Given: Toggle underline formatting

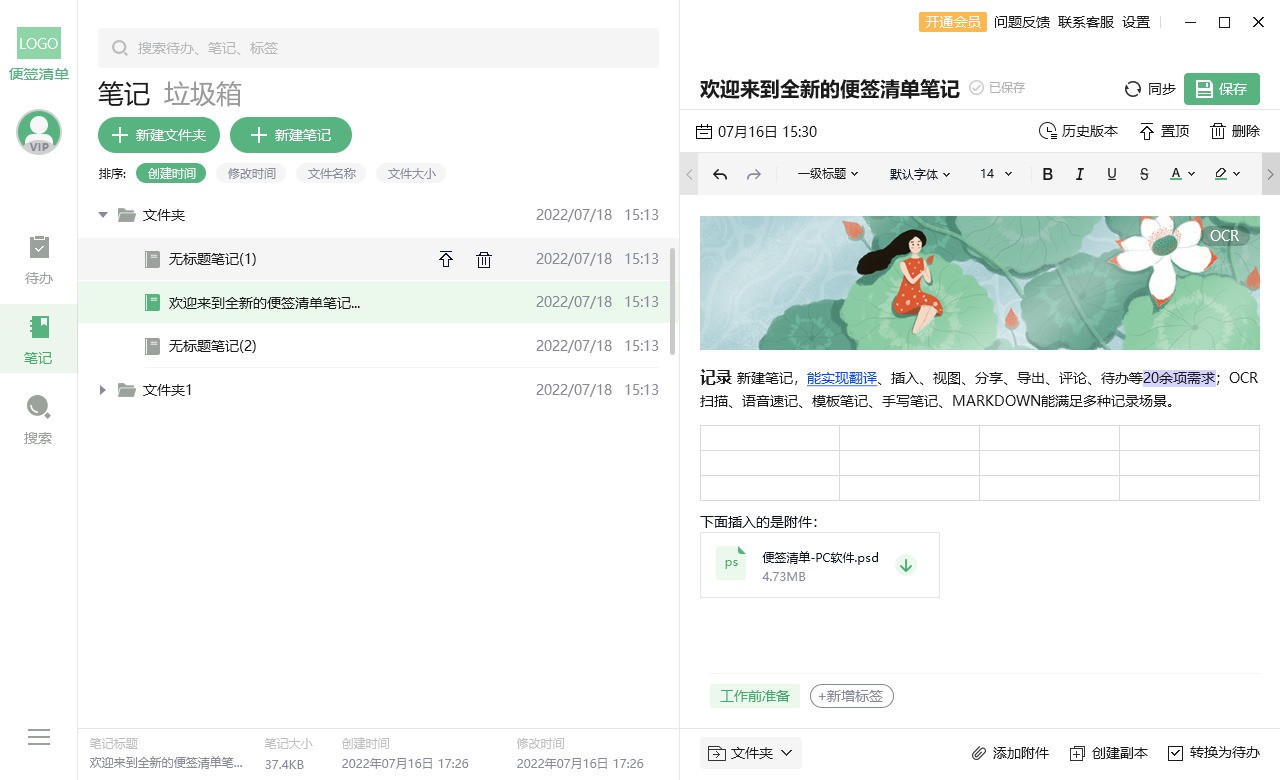Looking at the screenshot, I should pos(1111,173).
